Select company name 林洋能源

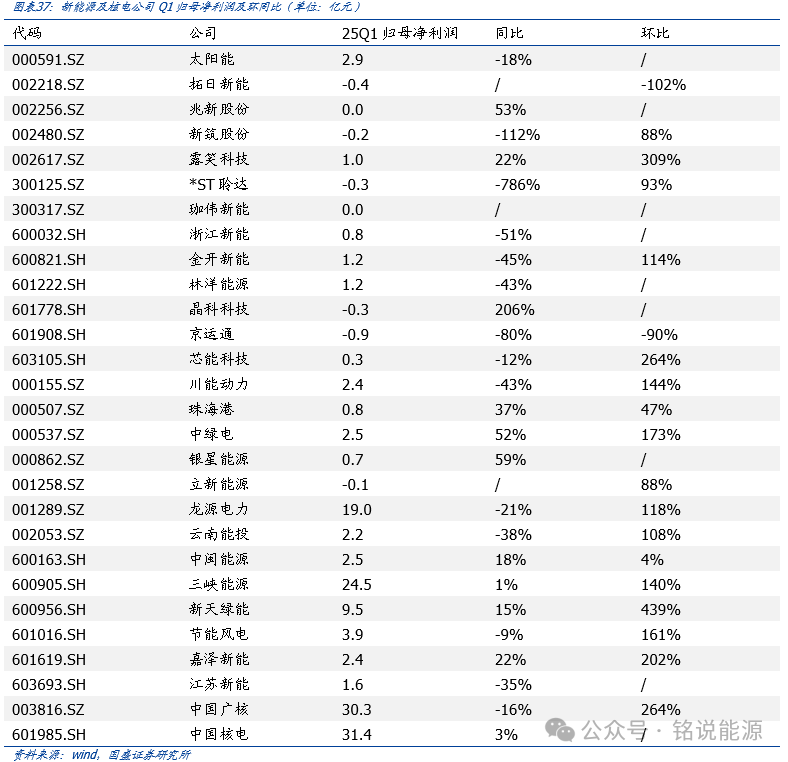tap(219, 284)
